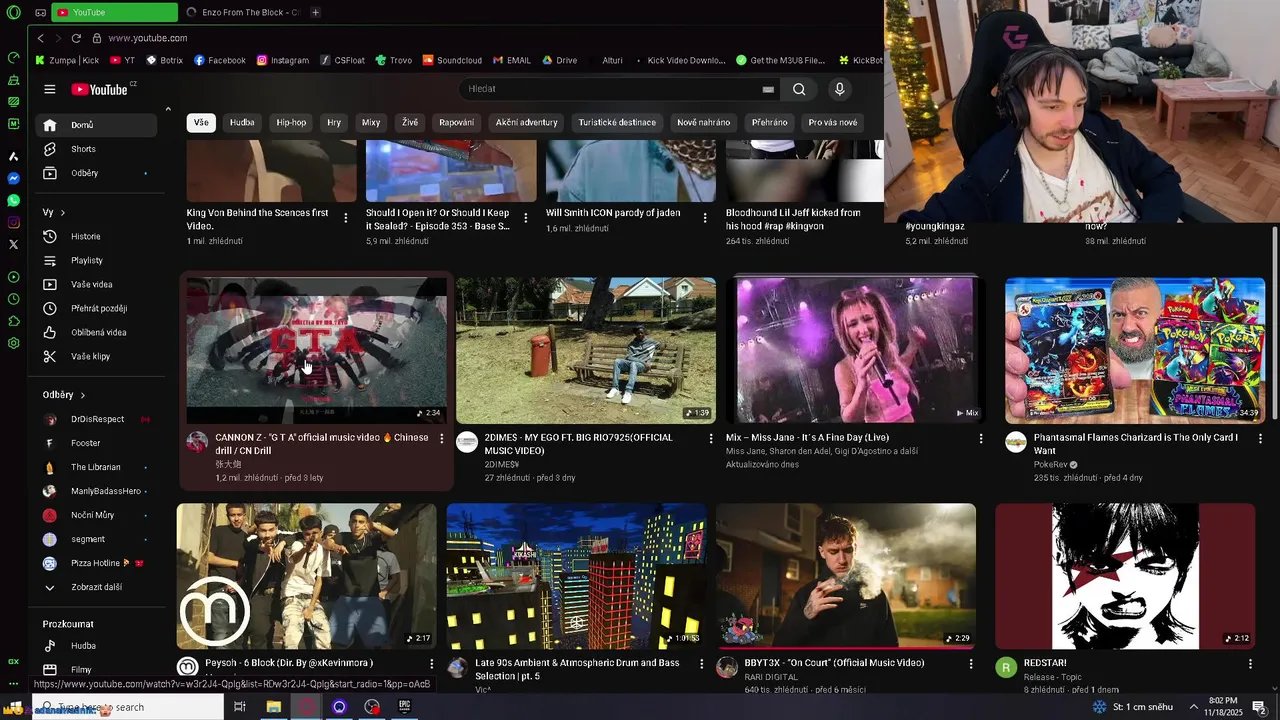
Task: Select the Nově nahráno filter chip
Action: pos(703,122)
